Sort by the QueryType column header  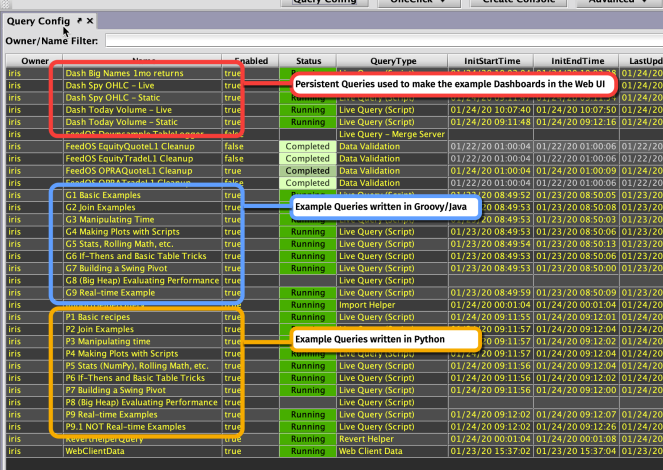[393, 61]
